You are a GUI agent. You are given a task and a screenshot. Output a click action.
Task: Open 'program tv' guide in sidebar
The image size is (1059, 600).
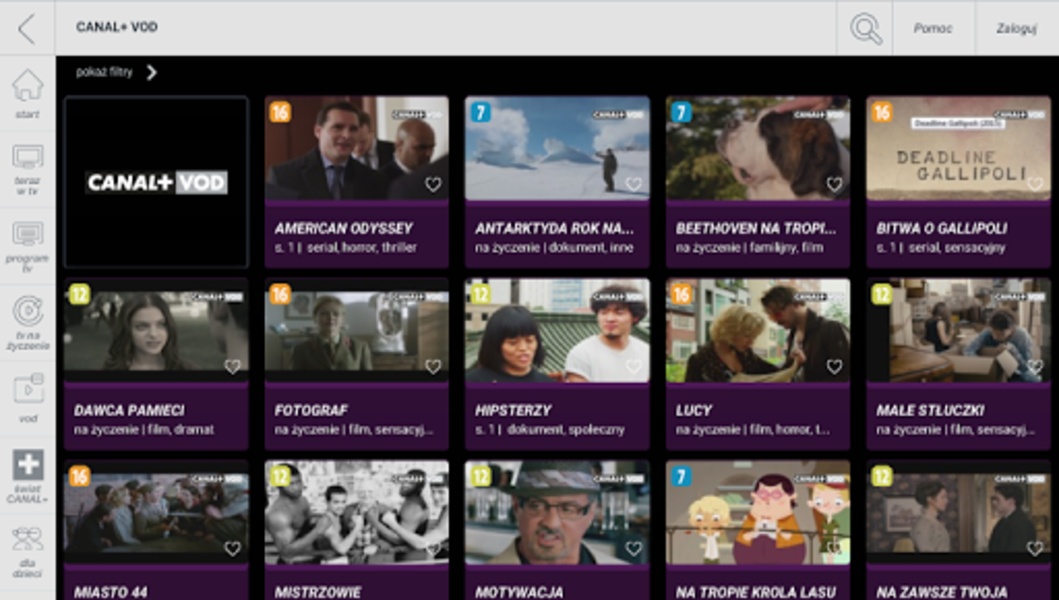click(28, 246)
